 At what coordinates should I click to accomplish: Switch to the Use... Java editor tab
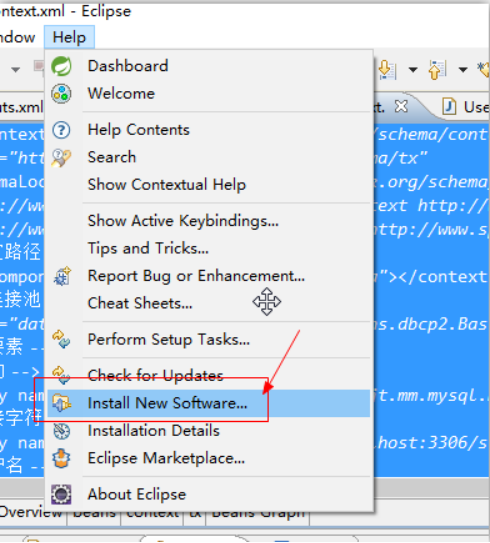(465, 107)
